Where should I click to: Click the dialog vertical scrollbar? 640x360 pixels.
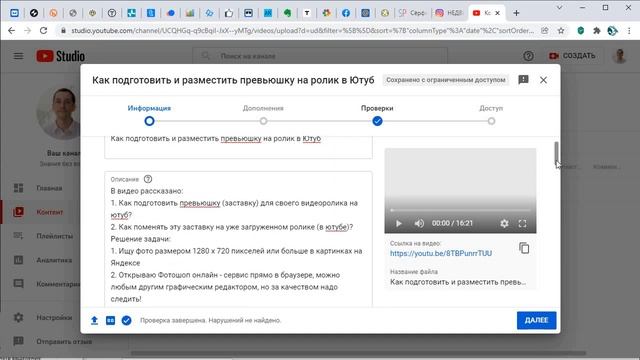coord(556,153)
